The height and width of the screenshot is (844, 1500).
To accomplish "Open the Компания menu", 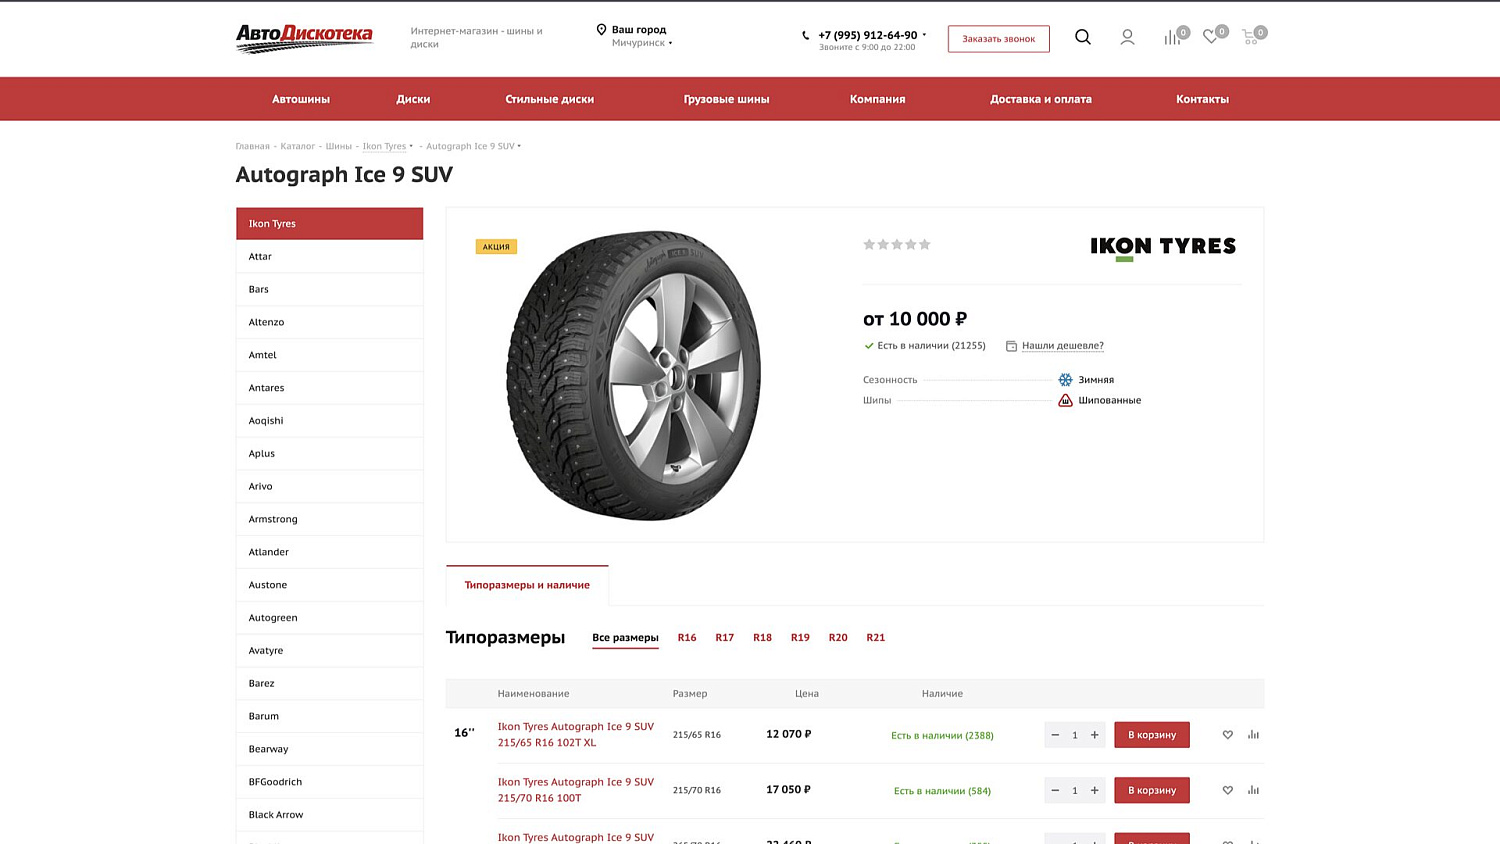I will tap(877, 99).
